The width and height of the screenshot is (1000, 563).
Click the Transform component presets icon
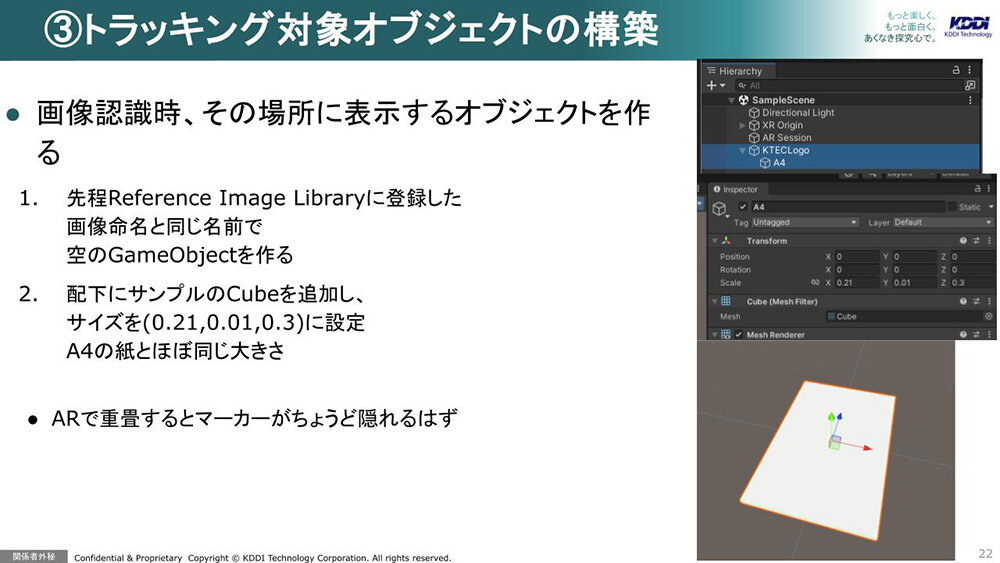tap(975, 241)
